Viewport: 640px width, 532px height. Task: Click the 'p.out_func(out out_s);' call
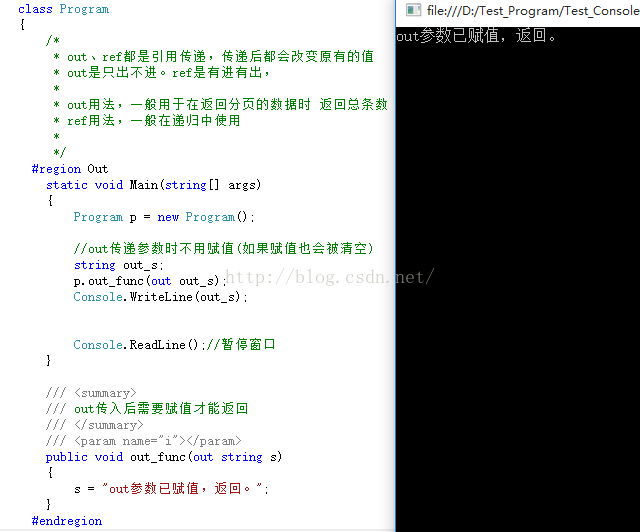pos(150,281)
